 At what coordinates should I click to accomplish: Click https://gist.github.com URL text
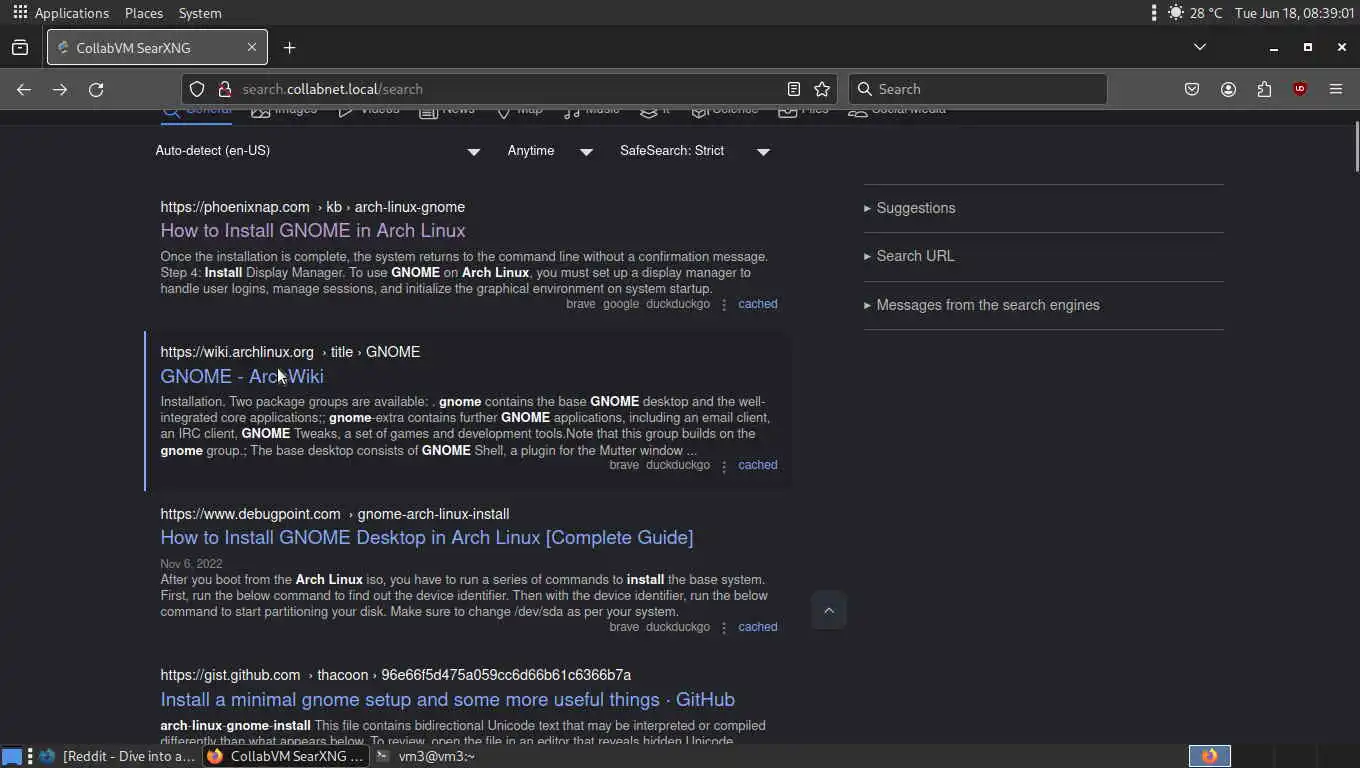[230, 675]
